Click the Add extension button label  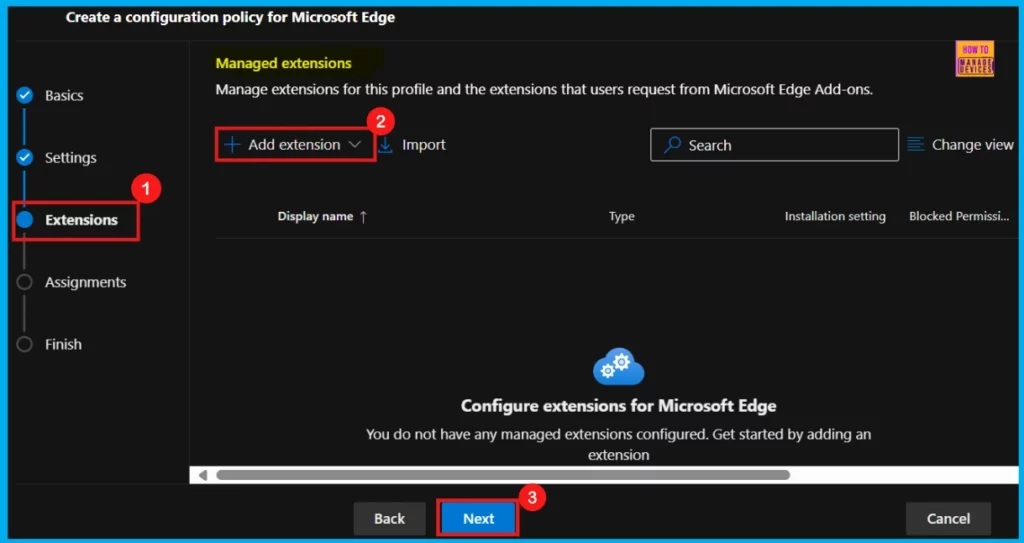tap(294, 145)
